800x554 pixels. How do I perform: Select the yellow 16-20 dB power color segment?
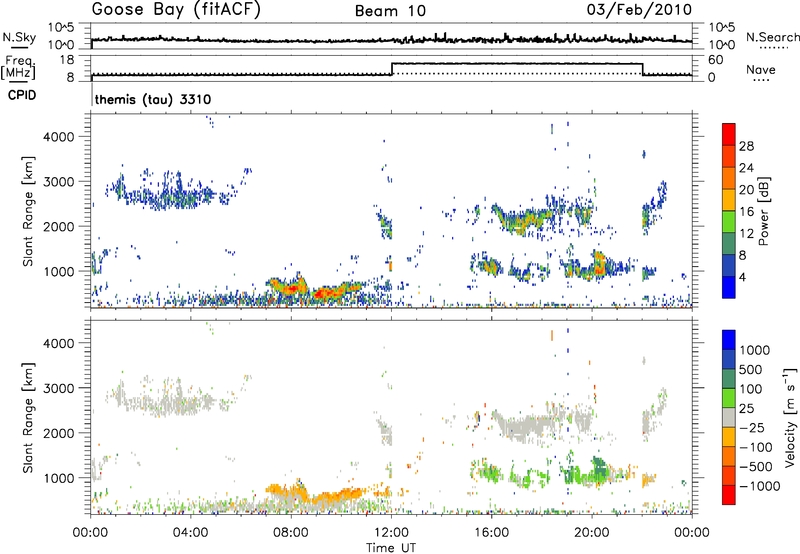click(x=729, y=199)
